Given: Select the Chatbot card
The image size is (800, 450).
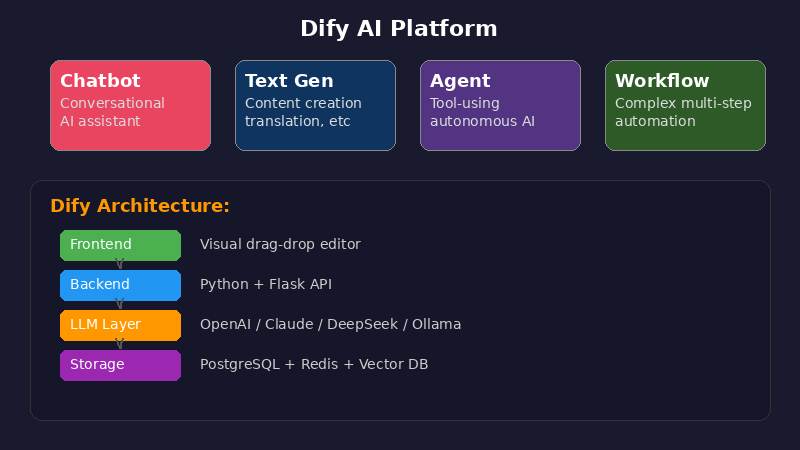Looking at the screenshot, I should (131, 106).
